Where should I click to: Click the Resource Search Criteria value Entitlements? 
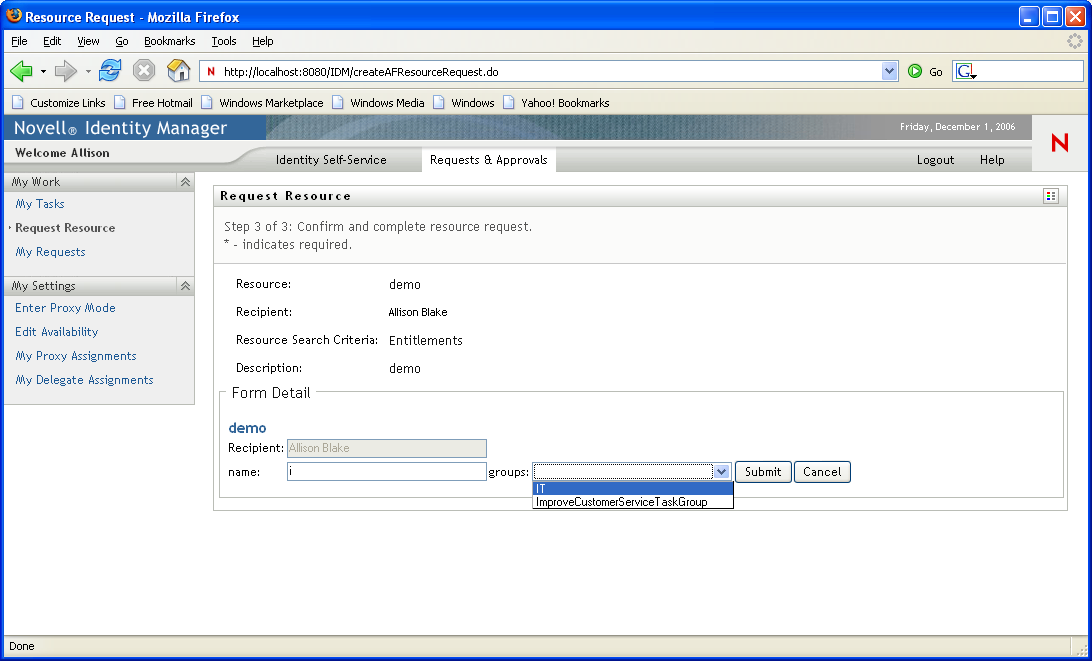coord(426,341)
